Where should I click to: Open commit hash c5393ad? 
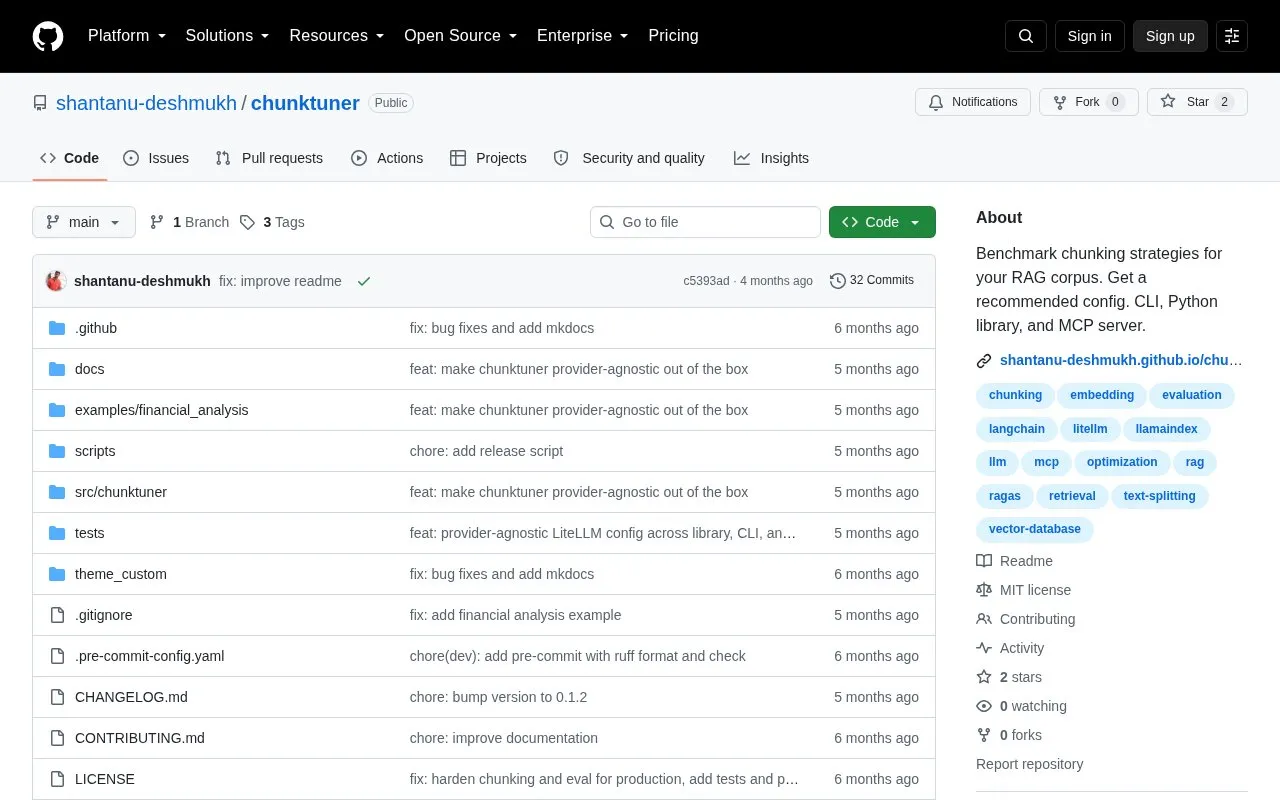point(706,281)
